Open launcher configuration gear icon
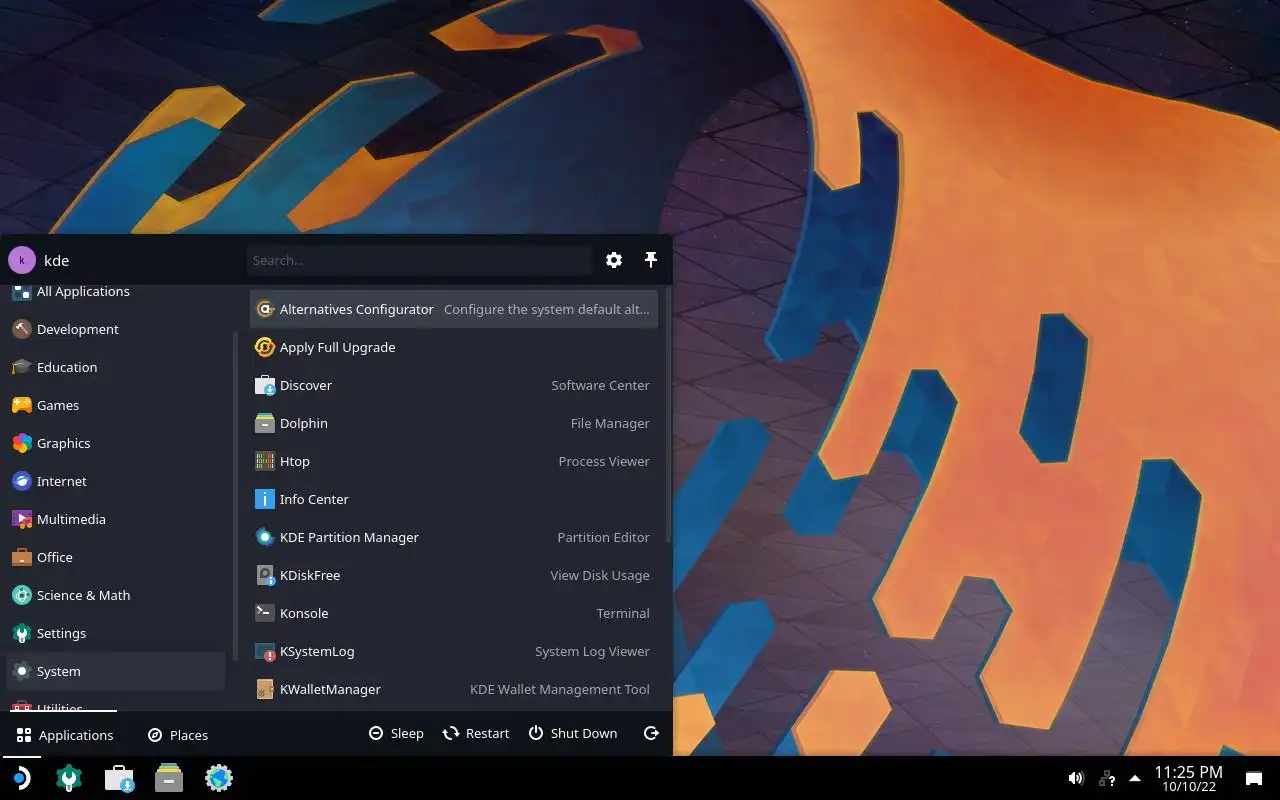This screenshot has width=1280, height=800. 614,260
